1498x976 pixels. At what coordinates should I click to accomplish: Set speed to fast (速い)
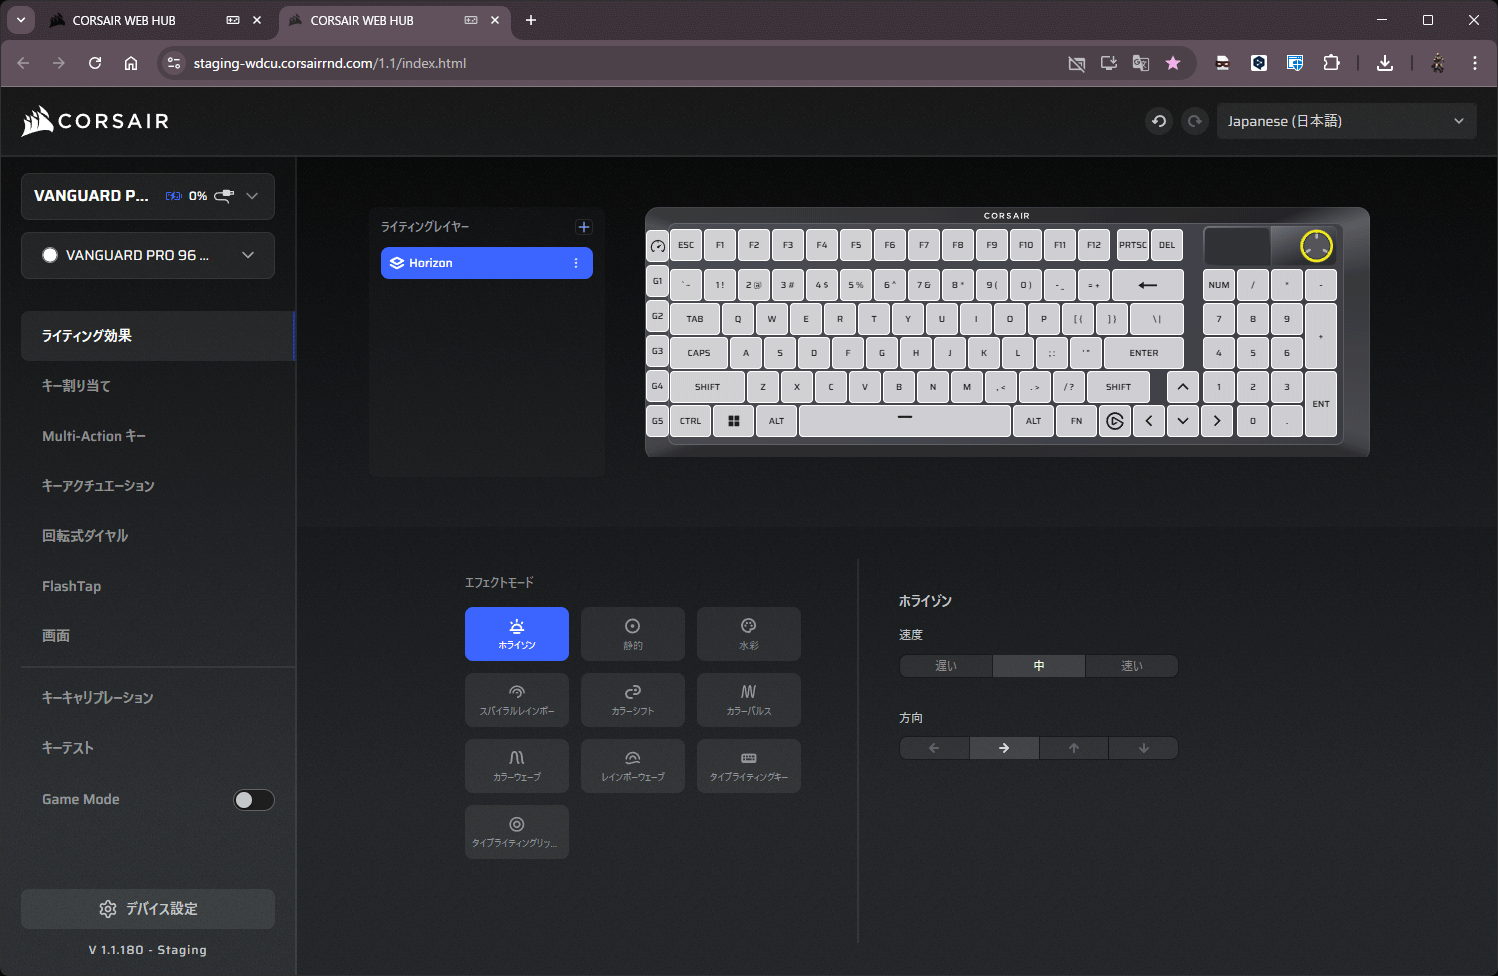(1131, 666)
